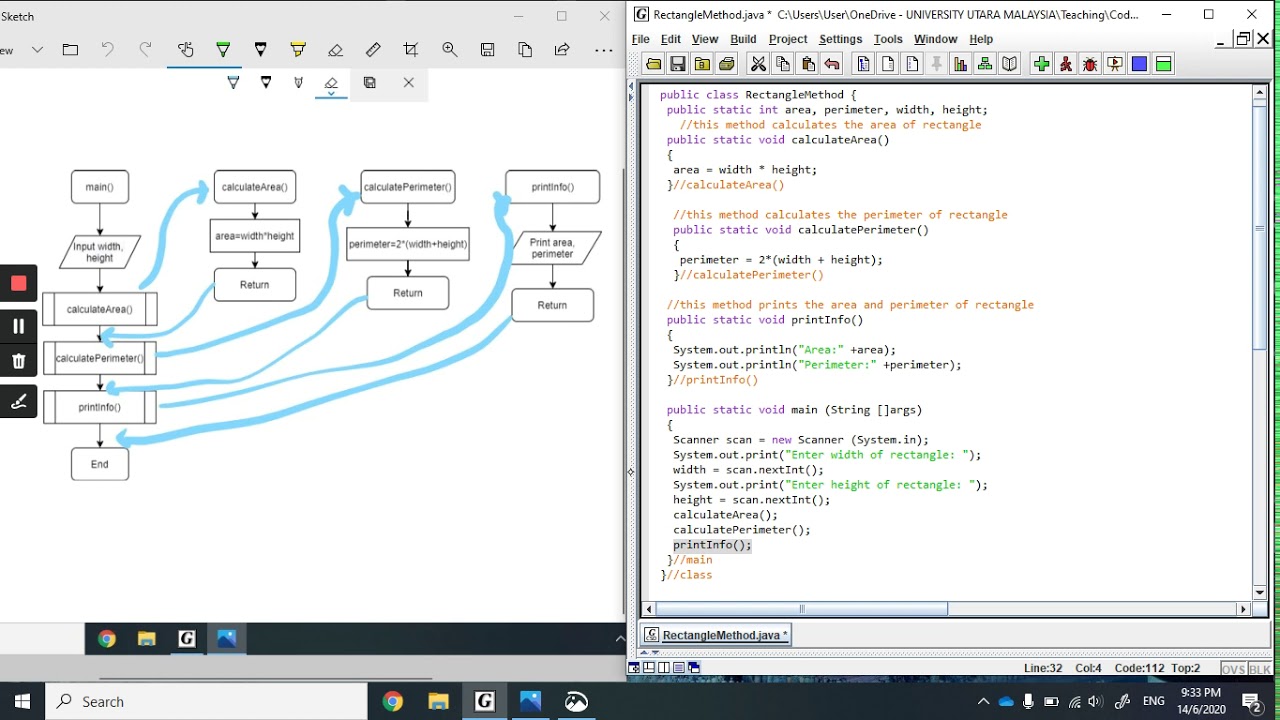The image size is (1280, 720).
Task: Toggle Touch Writing in Sketch toolbar
Action: click(x=185, y=49)
